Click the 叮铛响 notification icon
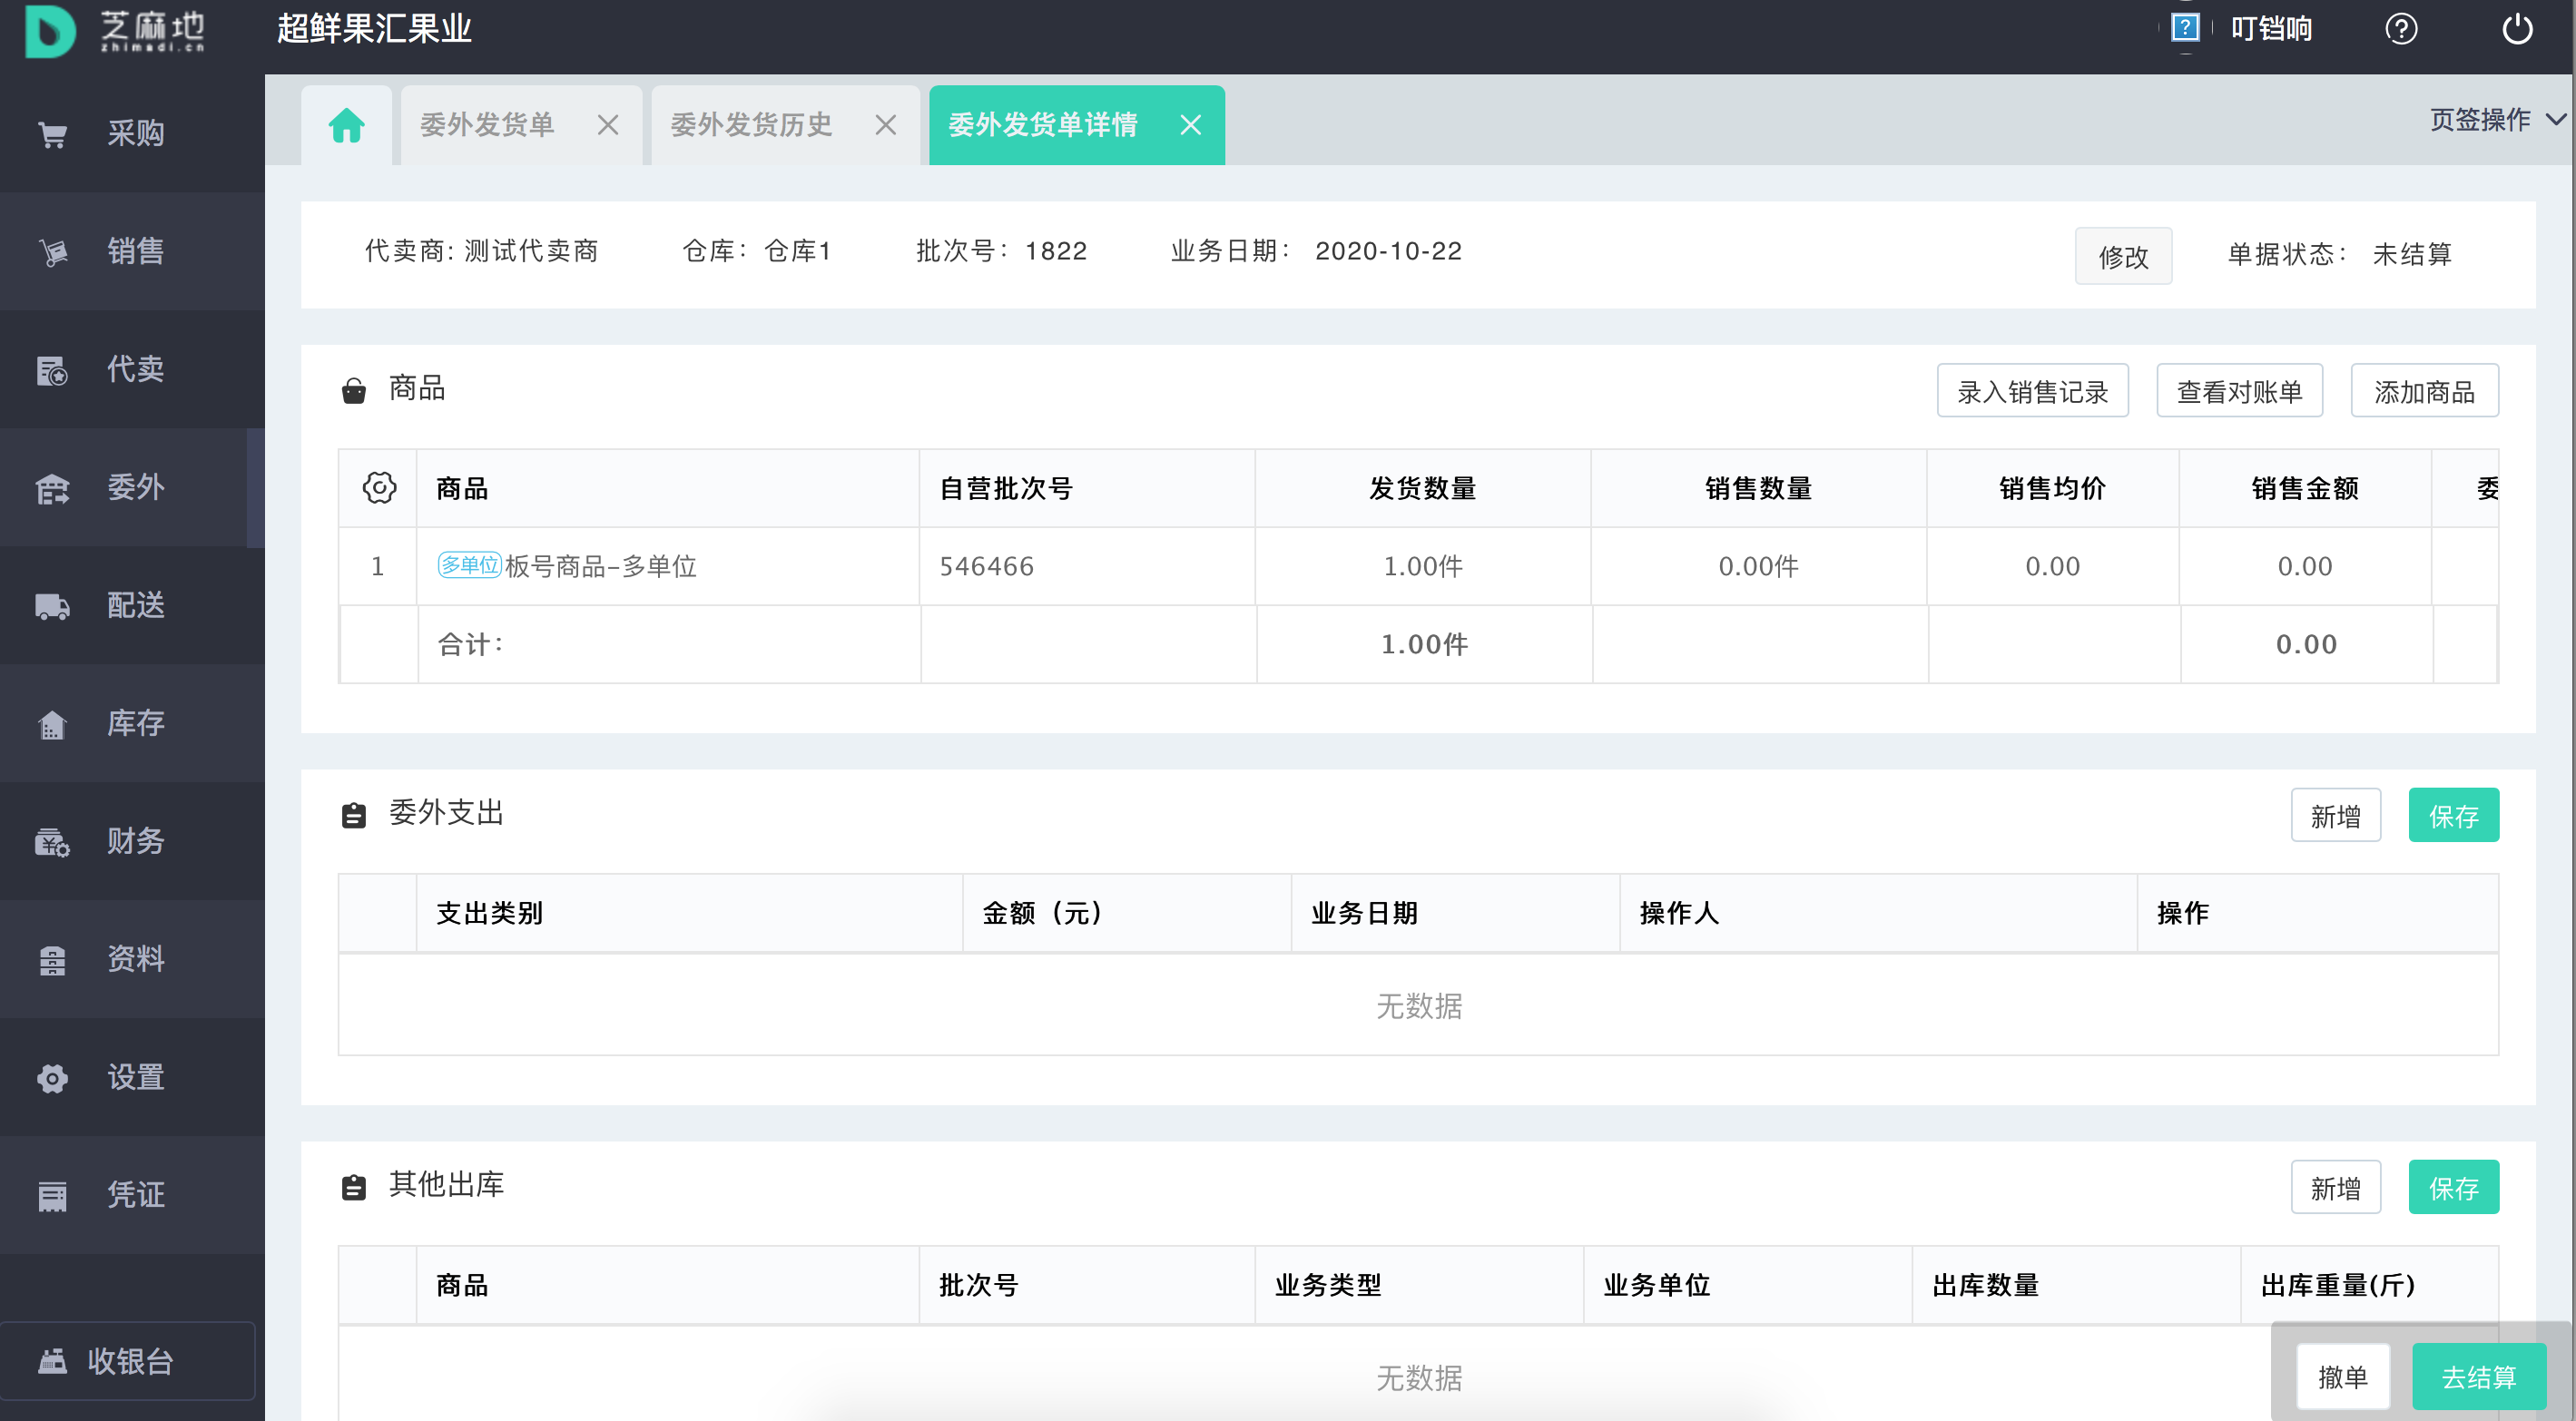The width and height of the screenshot is (2576, 1421). 2185,28
